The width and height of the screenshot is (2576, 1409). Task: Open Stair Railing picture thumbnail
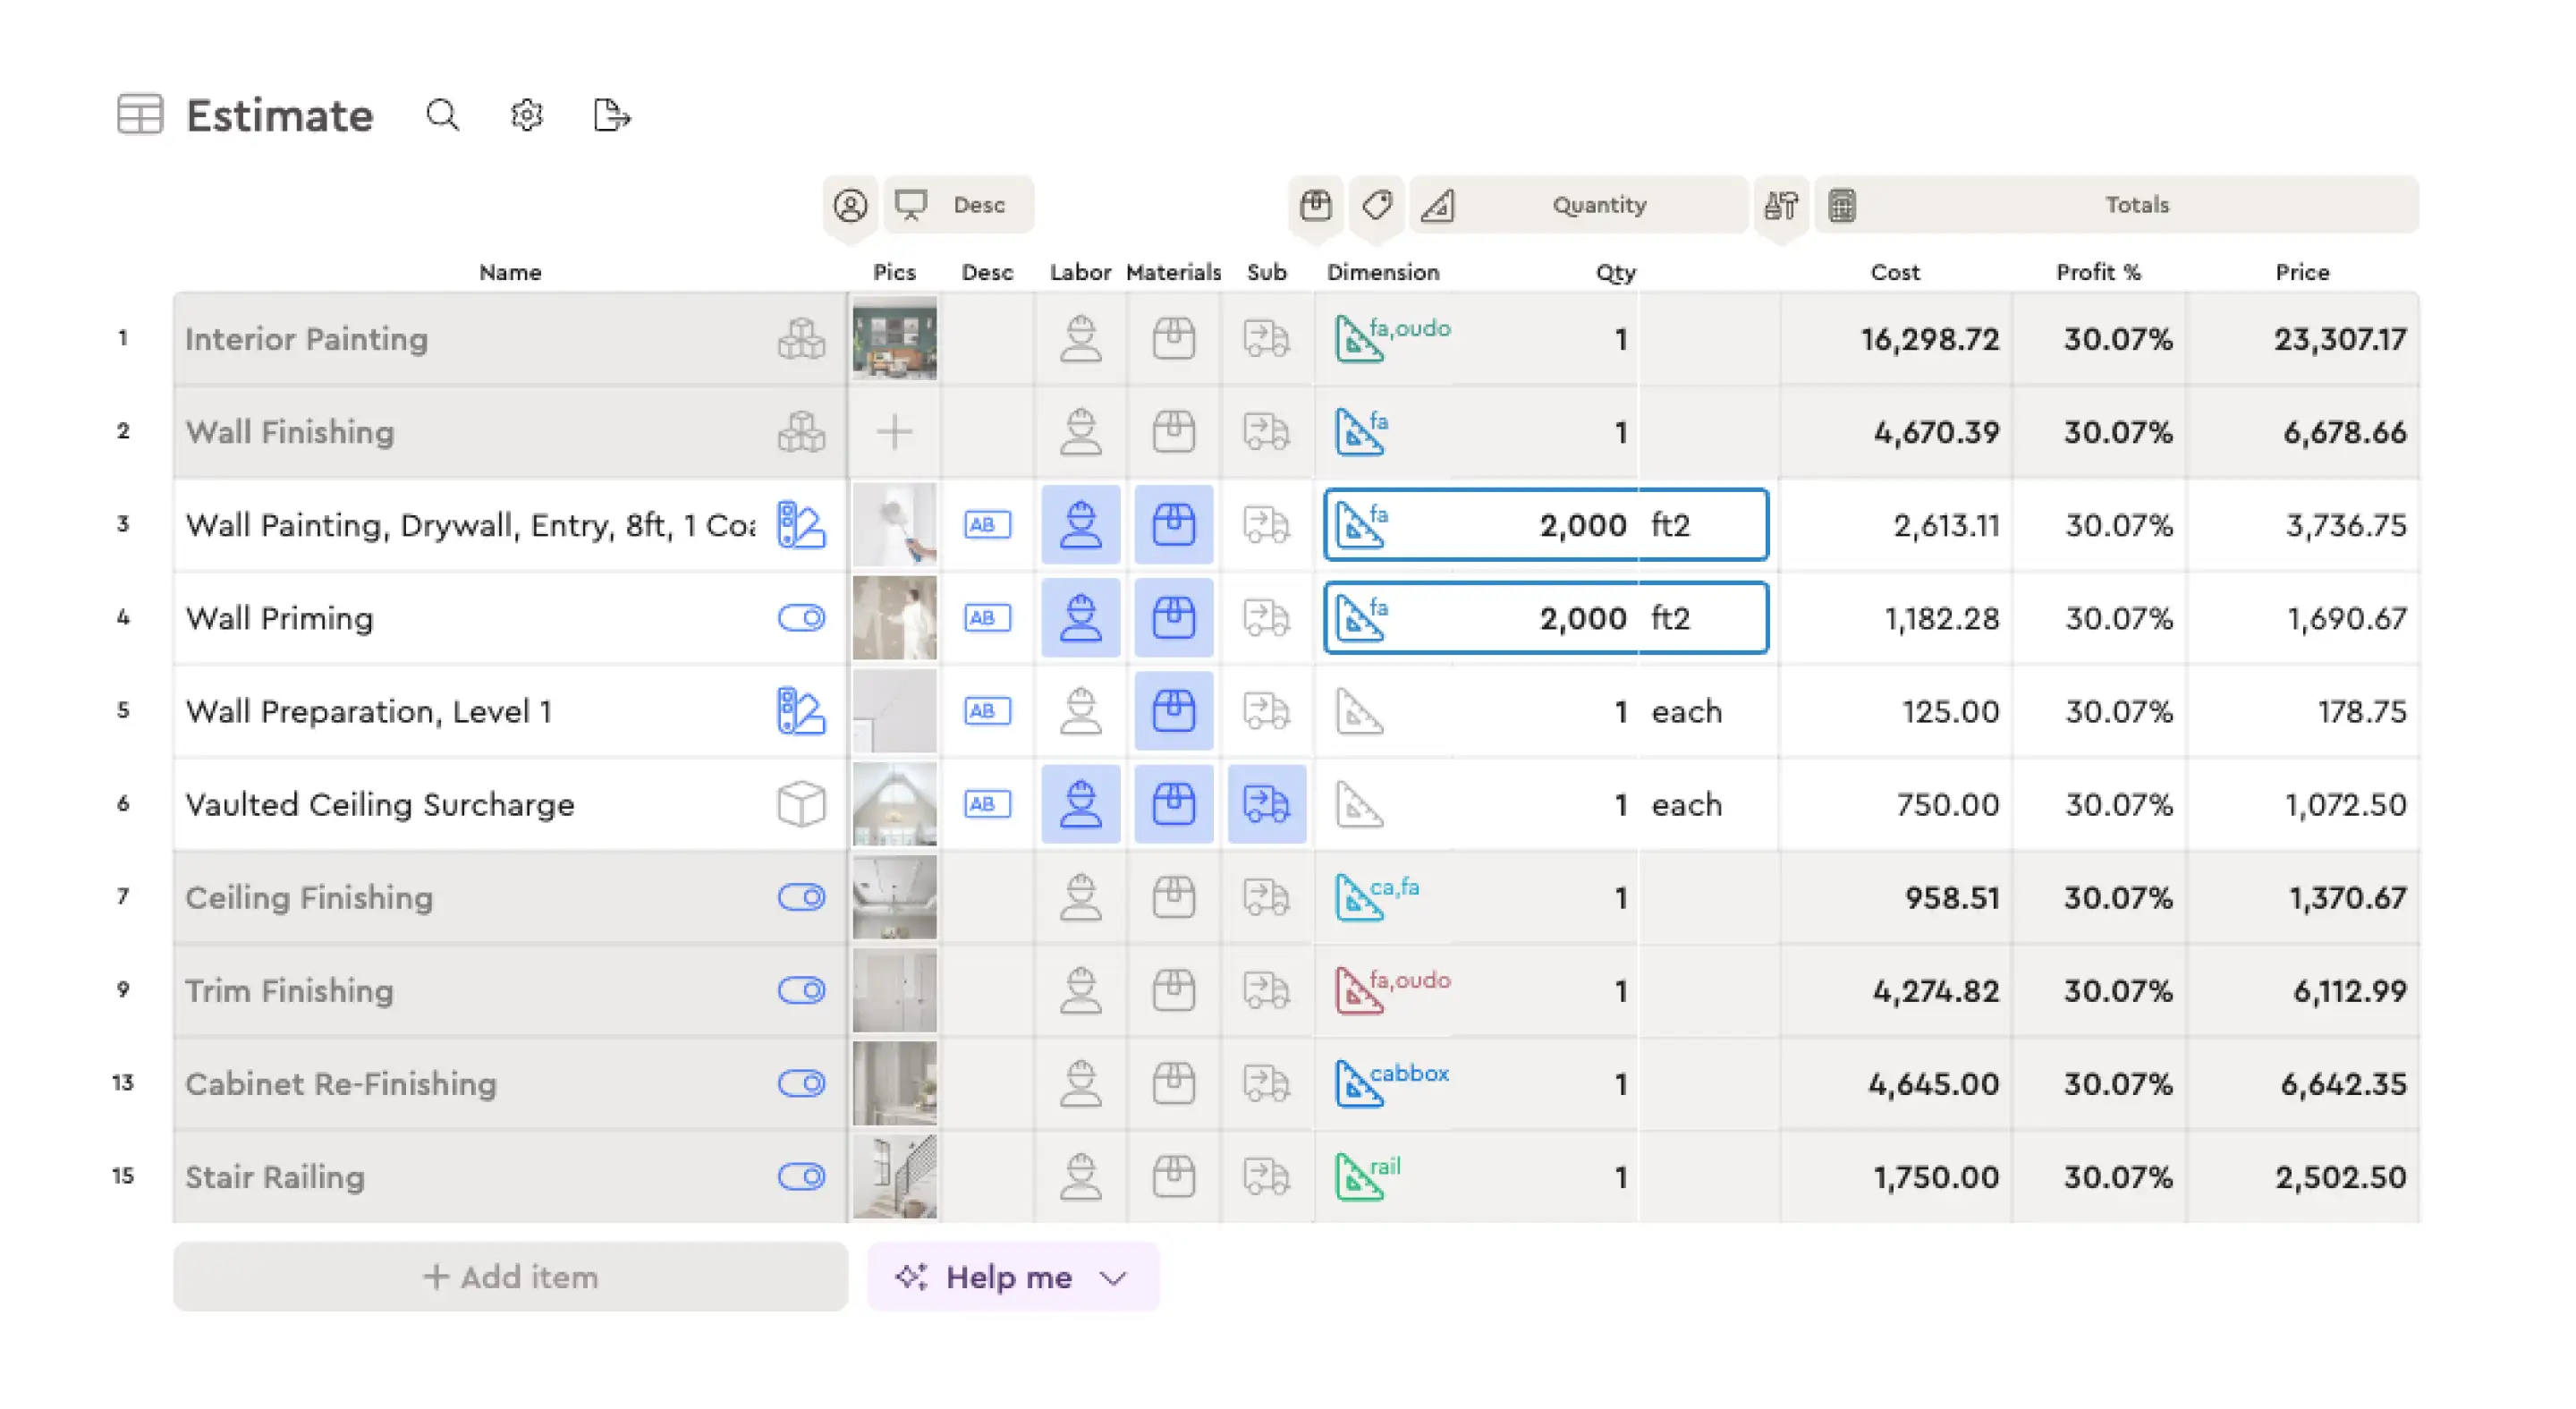coord(894,1176)
